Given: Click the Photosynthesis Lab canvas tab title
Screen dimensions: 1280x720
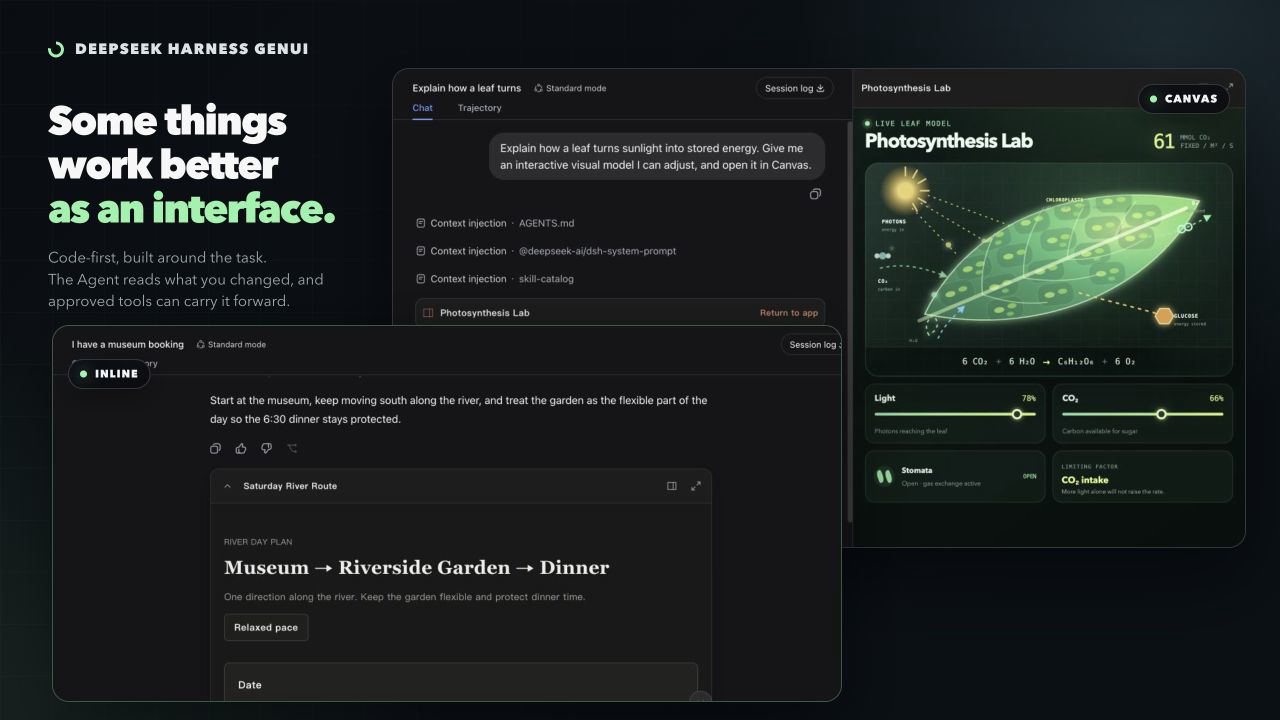Looking at the screenshot, I should coord(906,88).
